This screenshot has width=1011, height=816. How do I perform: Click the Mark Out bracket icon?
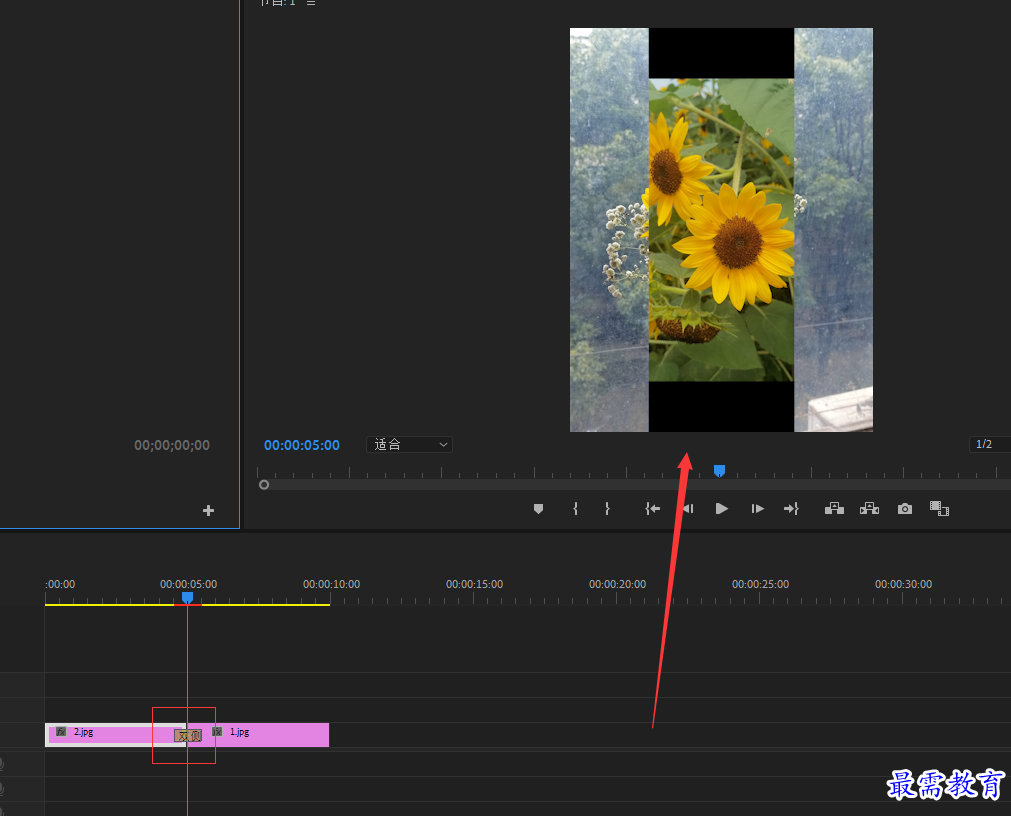607,509
